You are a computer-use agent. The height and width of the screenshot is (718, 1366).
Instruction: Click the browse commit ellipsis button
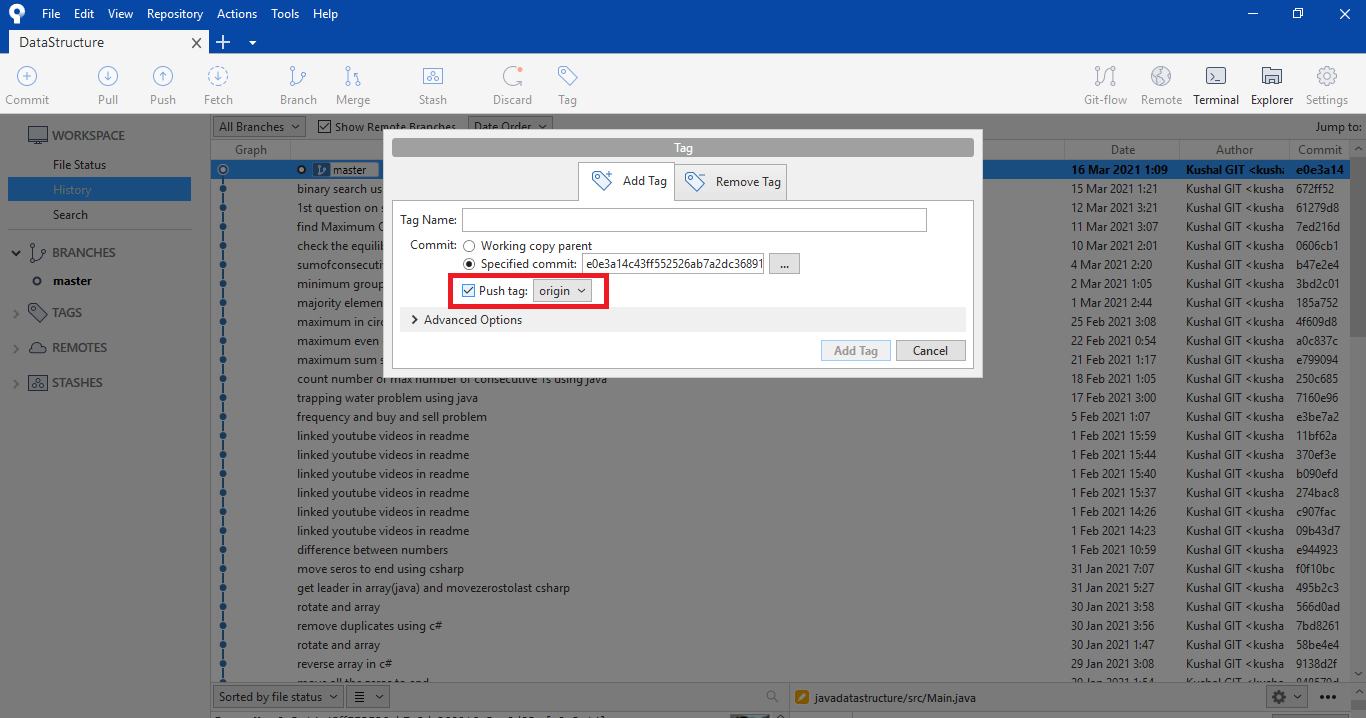pos(785,264)
